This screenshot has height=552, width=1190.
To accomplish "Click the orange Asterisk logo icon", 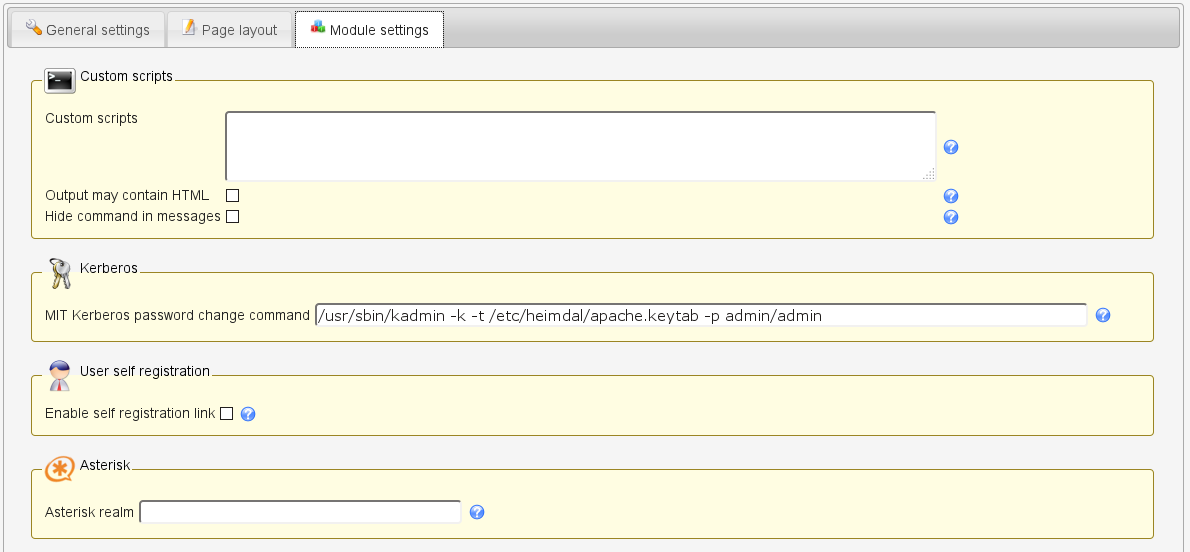I will coord(60,468).
